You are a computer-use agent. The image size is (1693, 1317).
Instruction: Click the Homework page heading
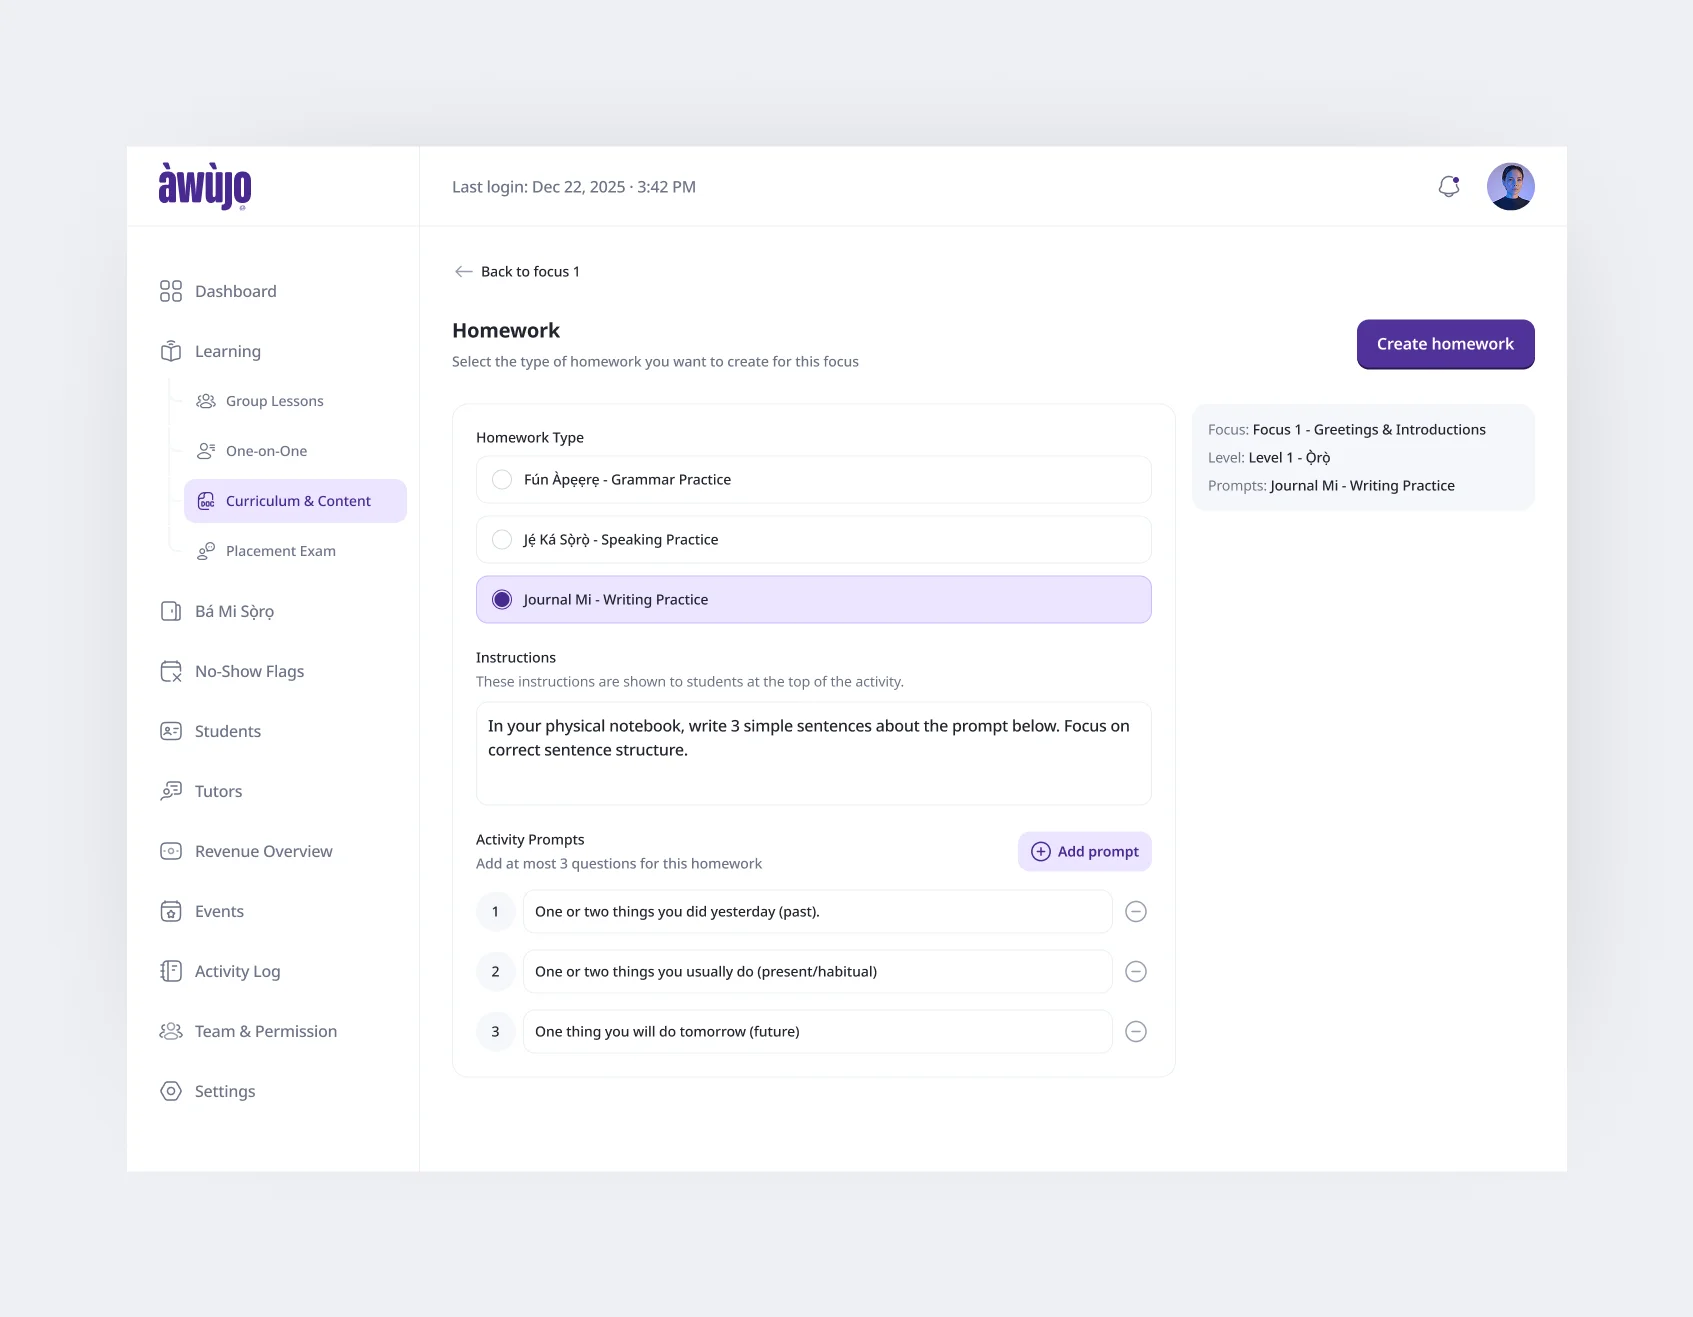[x=506, y=330]
